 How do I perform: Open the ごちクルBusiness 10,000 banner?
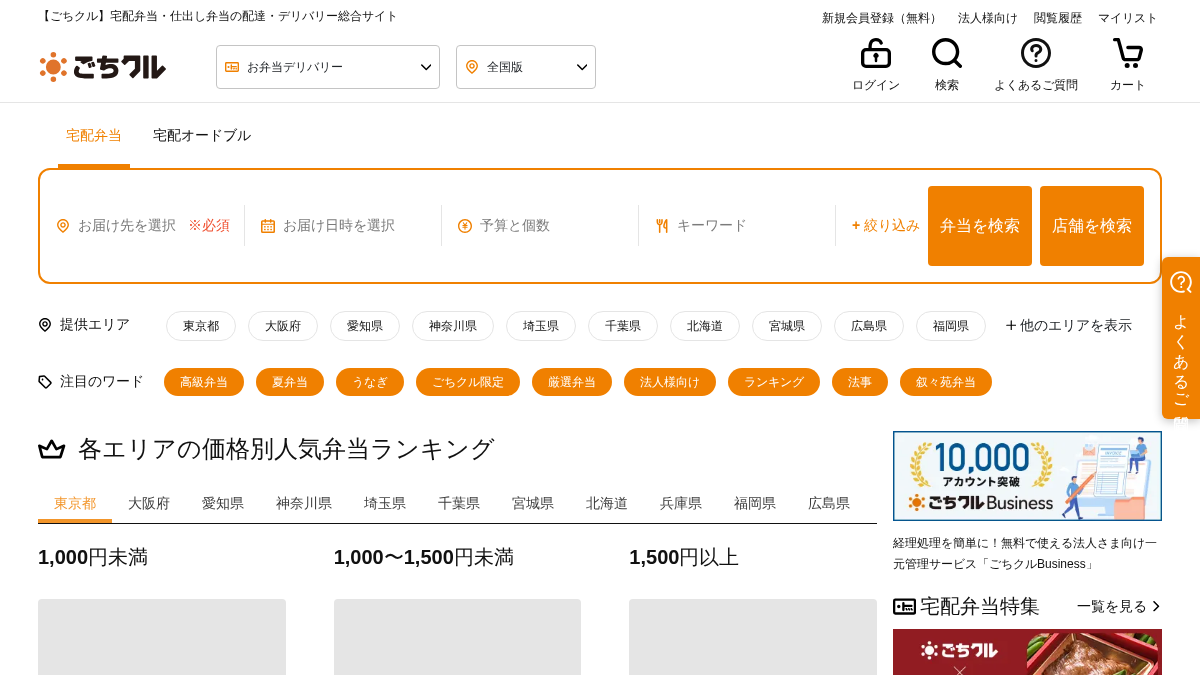1027,476
